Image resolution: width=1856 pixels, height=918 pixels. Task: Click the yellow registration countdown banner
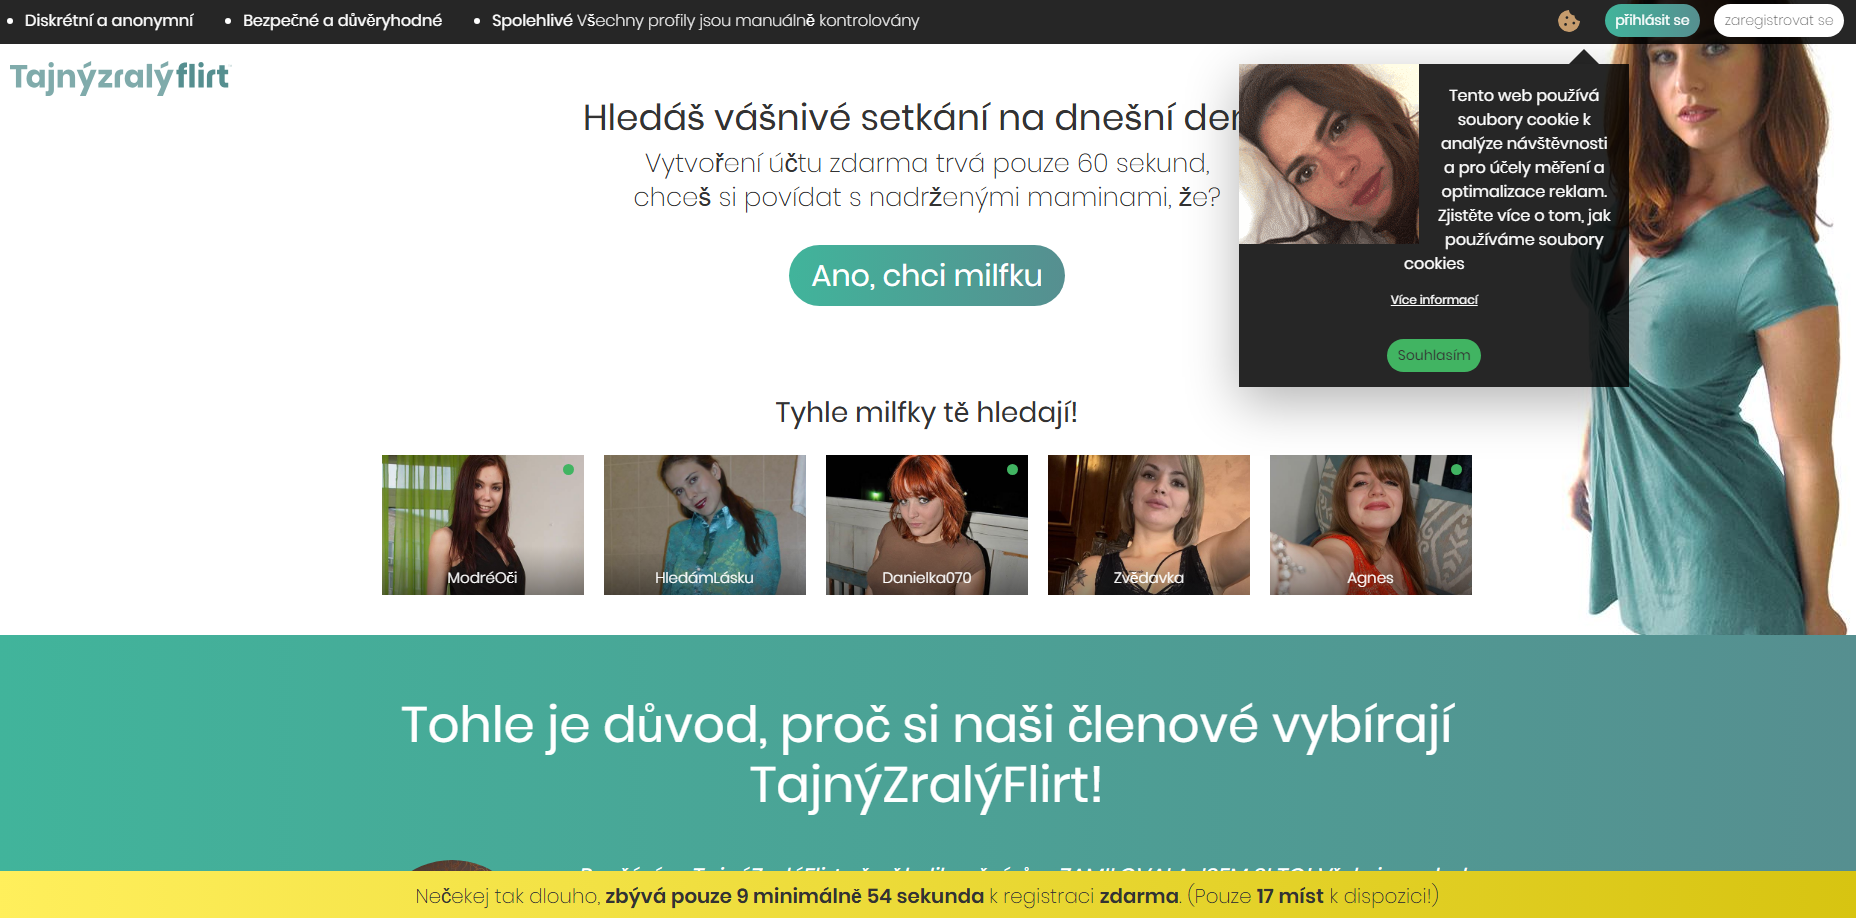(x=926, y=895)
